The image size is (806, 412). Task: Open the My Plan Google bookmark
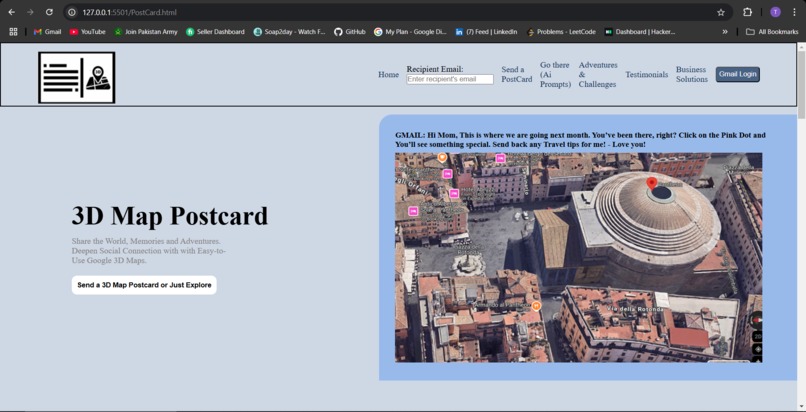click(x=410, y=32)
